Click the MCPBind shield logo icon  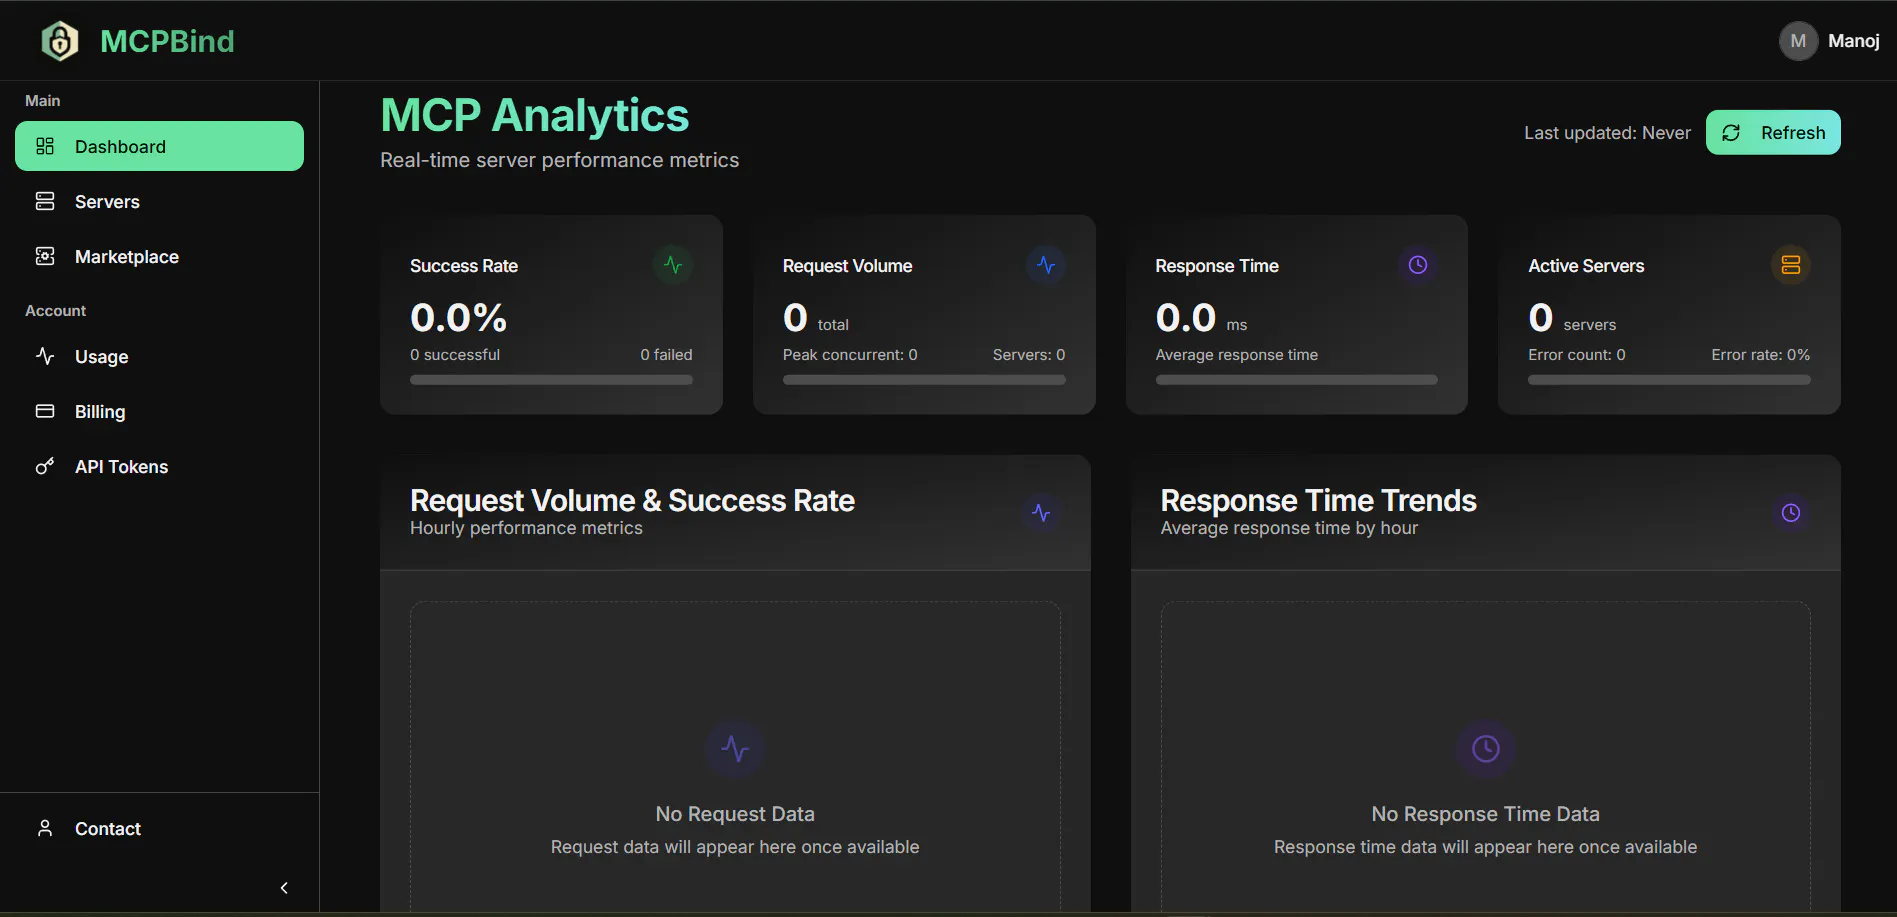click(60, 41)
